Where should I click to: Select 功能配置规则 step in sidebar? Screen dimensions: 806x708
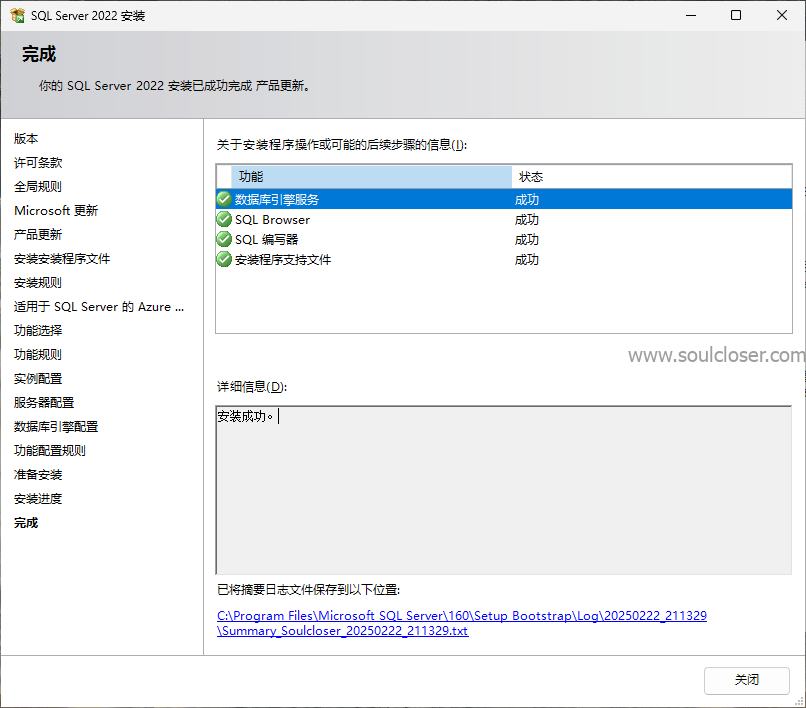[50, 451]
